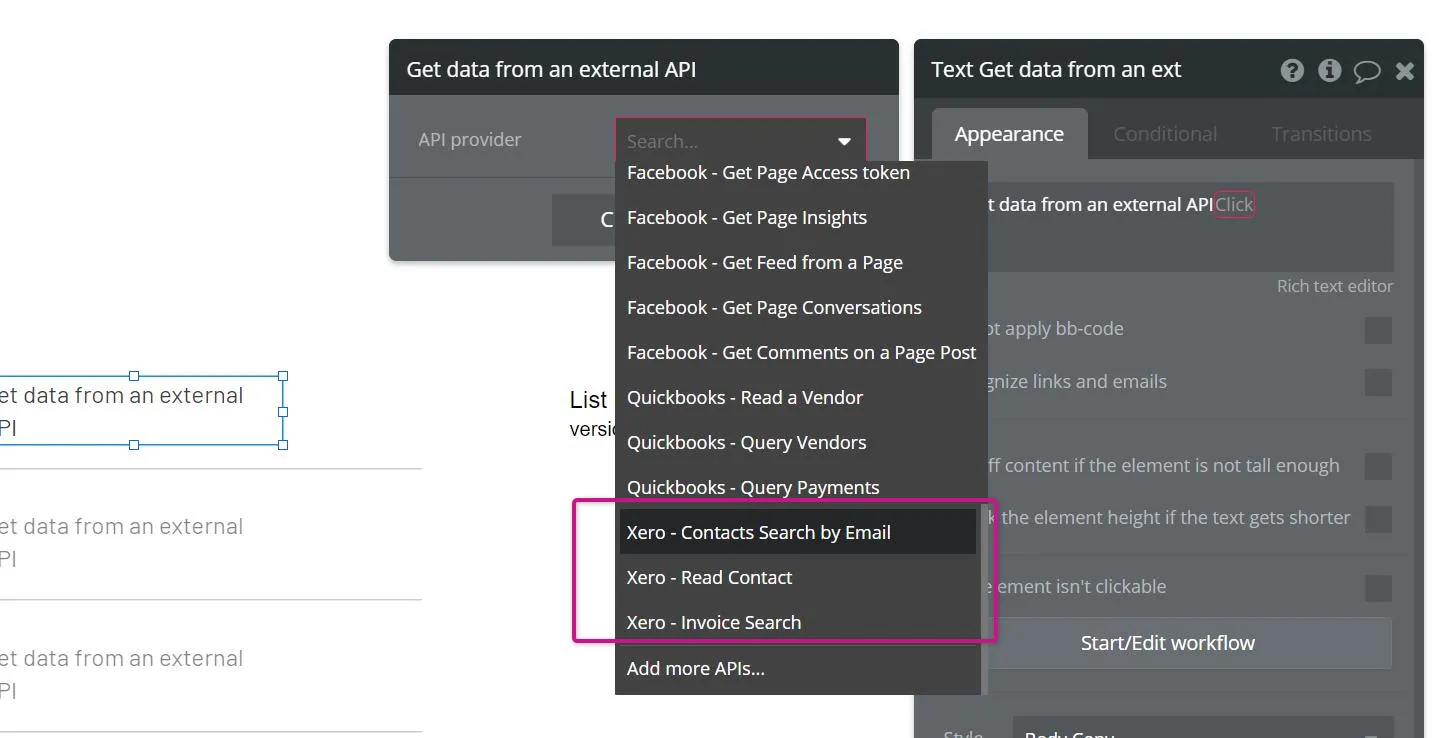Click 'Add more APIs...' option
Screen dimensions: 1443x738
tap(796, 669)
